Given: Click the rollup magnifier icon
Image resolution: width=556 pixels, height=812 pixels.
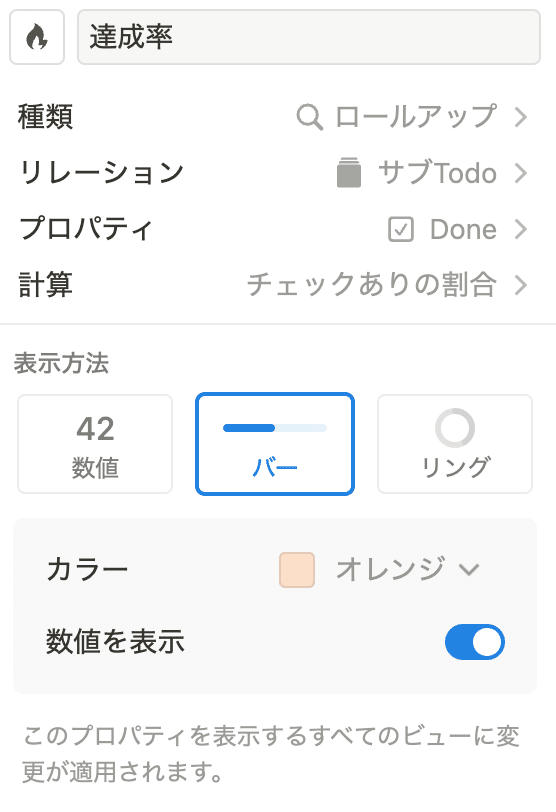Looking at the screenshot, I should (x=310, y=117).
